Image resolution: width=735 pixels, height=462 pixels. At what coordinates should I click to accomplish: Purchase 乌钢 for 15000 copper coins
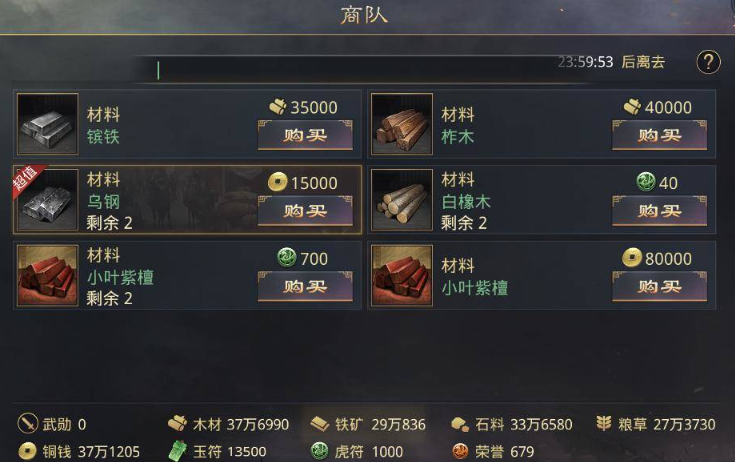coord(305,211)
